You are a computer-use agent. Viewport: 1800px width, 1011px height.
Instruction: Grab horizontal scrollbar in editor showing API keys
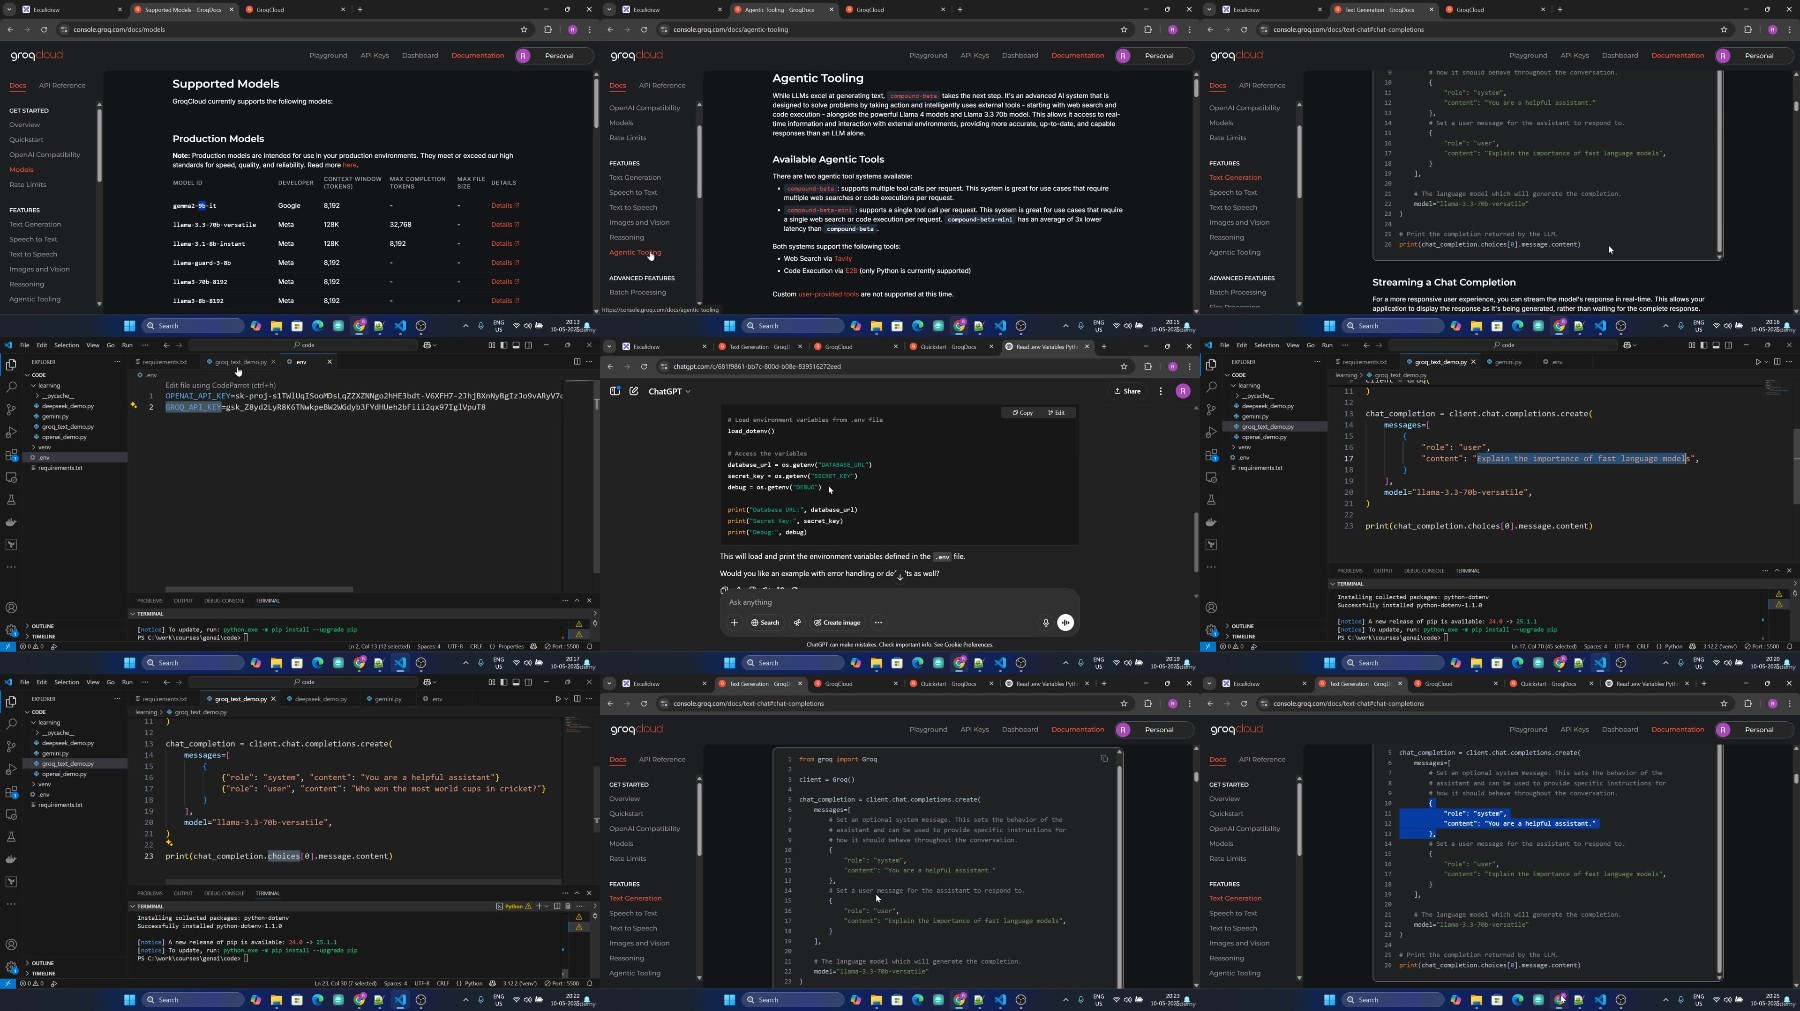point(260,590)
